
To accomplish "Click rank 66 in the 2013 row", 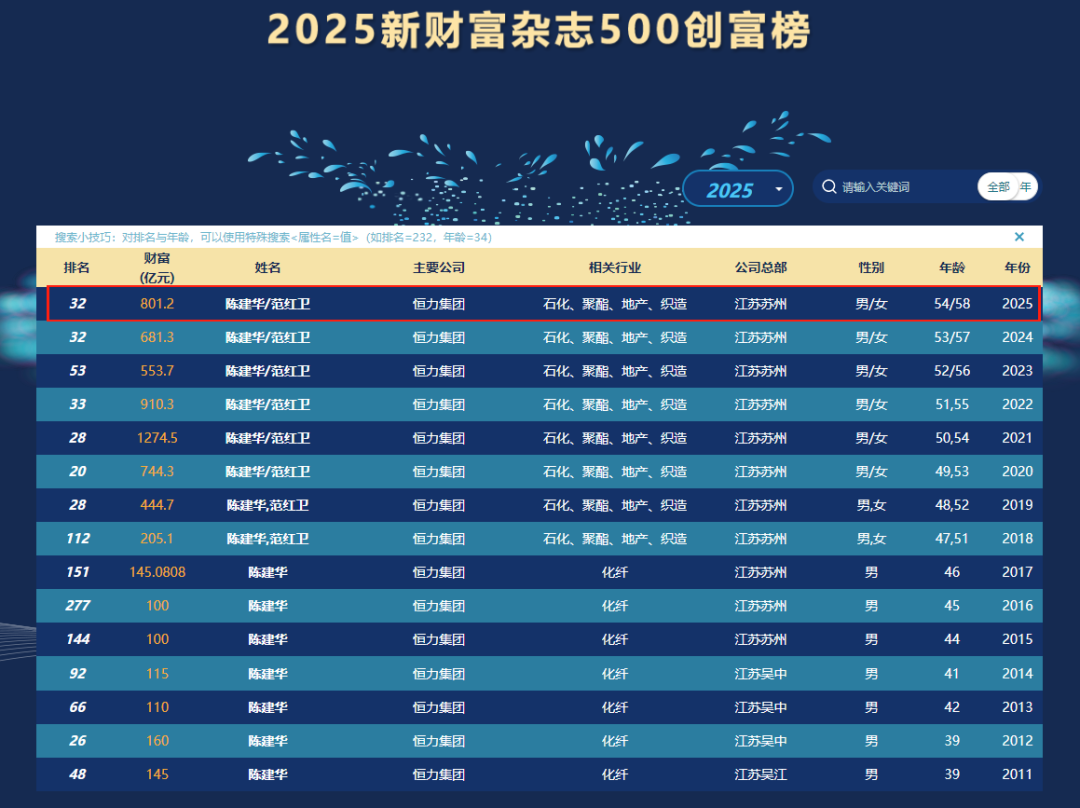I will (x=77, y=707).
